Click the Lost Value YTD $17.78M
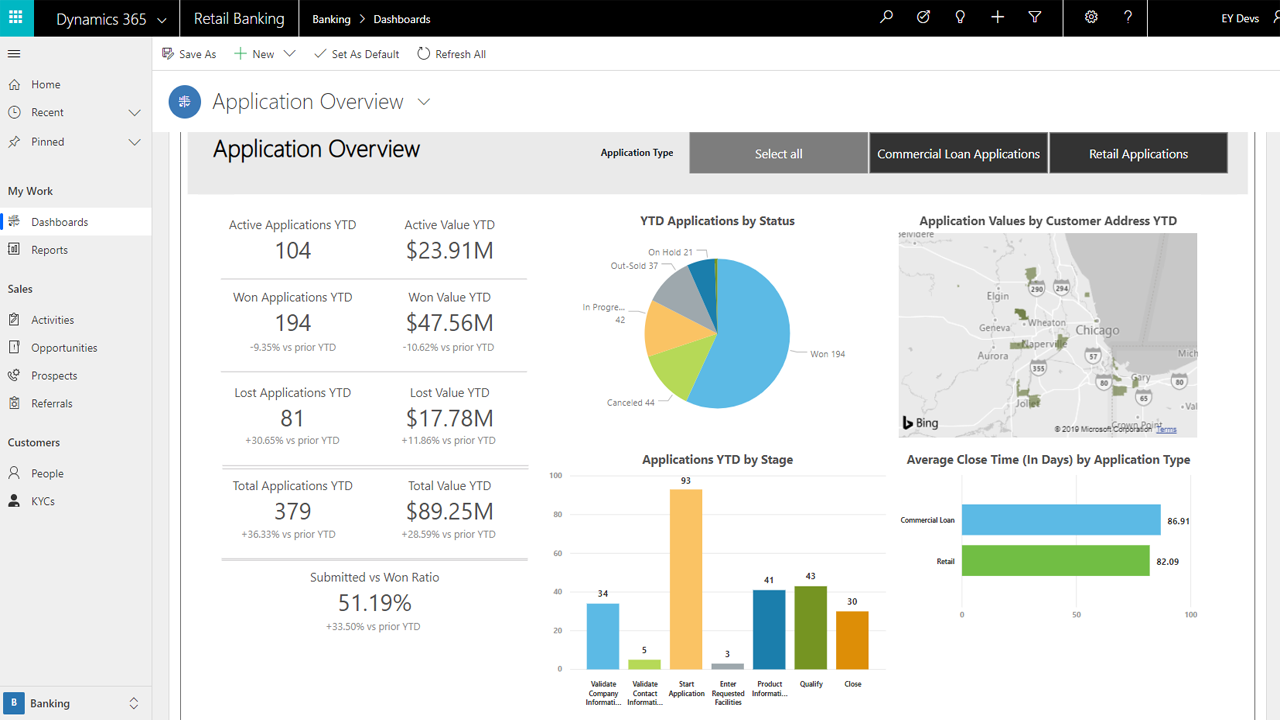 pos(450,418)
